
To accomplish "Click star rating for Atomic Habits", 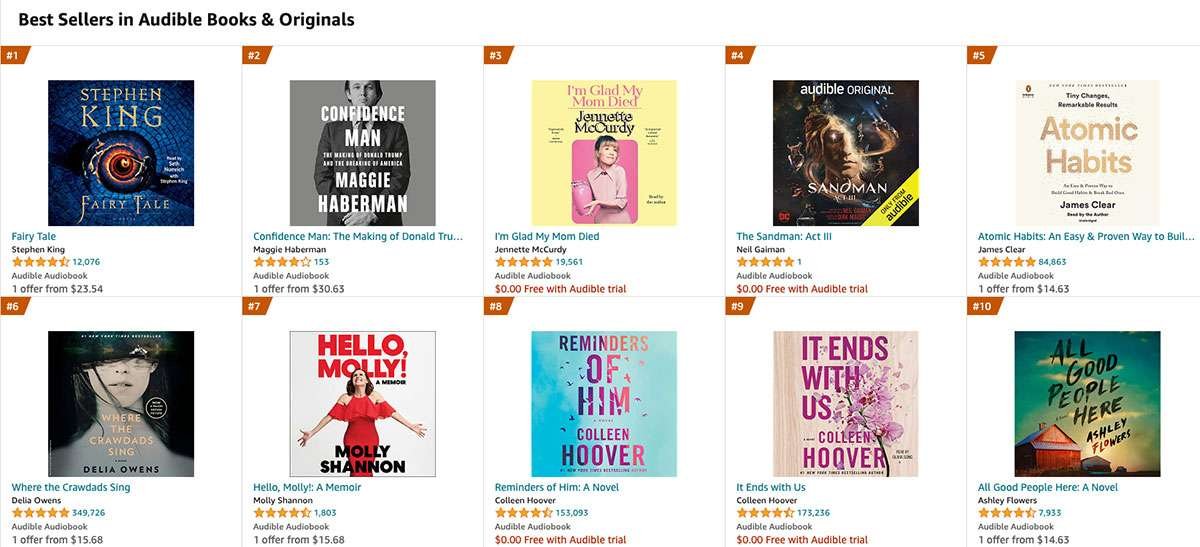I will pos(1006,262).
